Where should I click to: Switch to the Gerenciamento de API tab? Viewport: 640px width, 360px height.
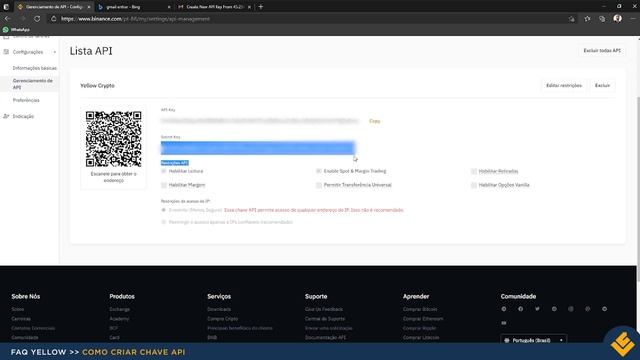(53, 7)
